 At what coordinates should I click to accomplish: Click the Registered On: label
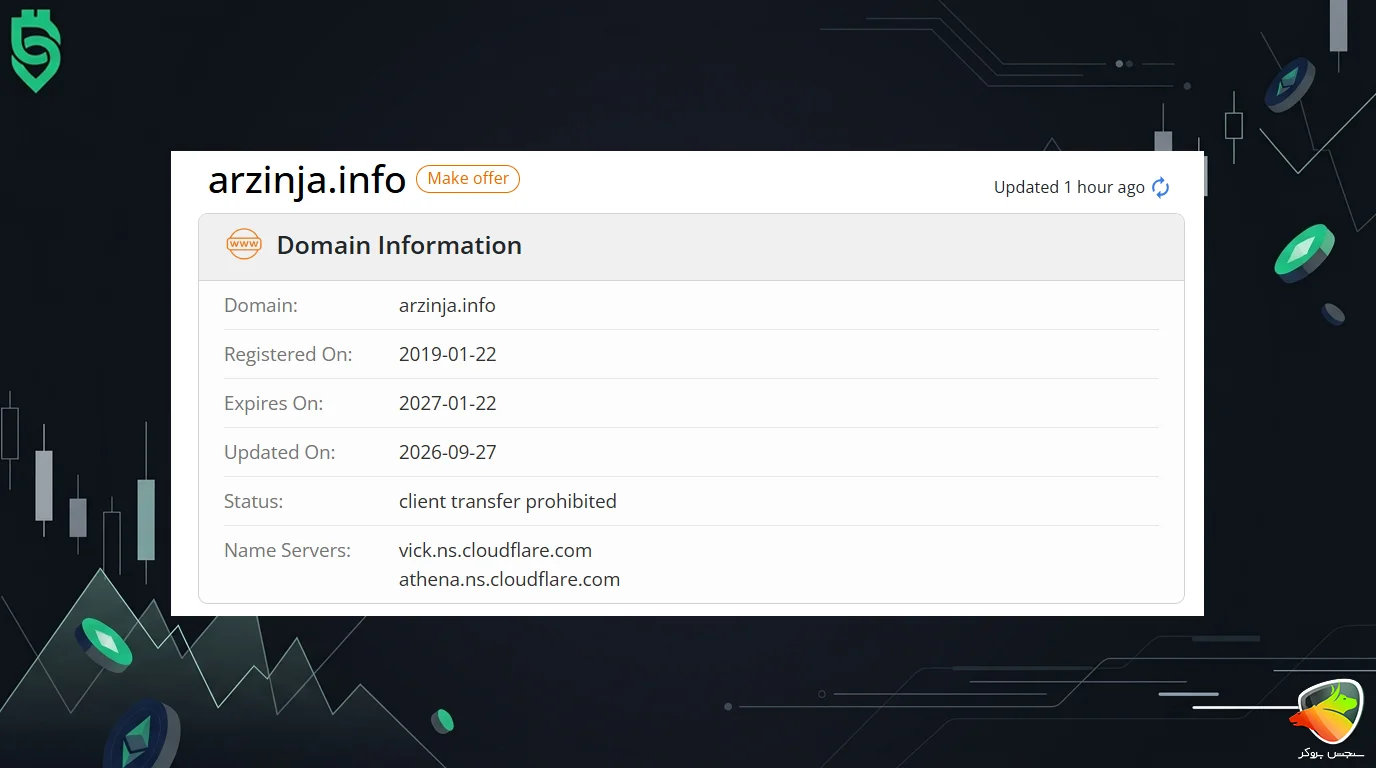click(x=288, y=354)
